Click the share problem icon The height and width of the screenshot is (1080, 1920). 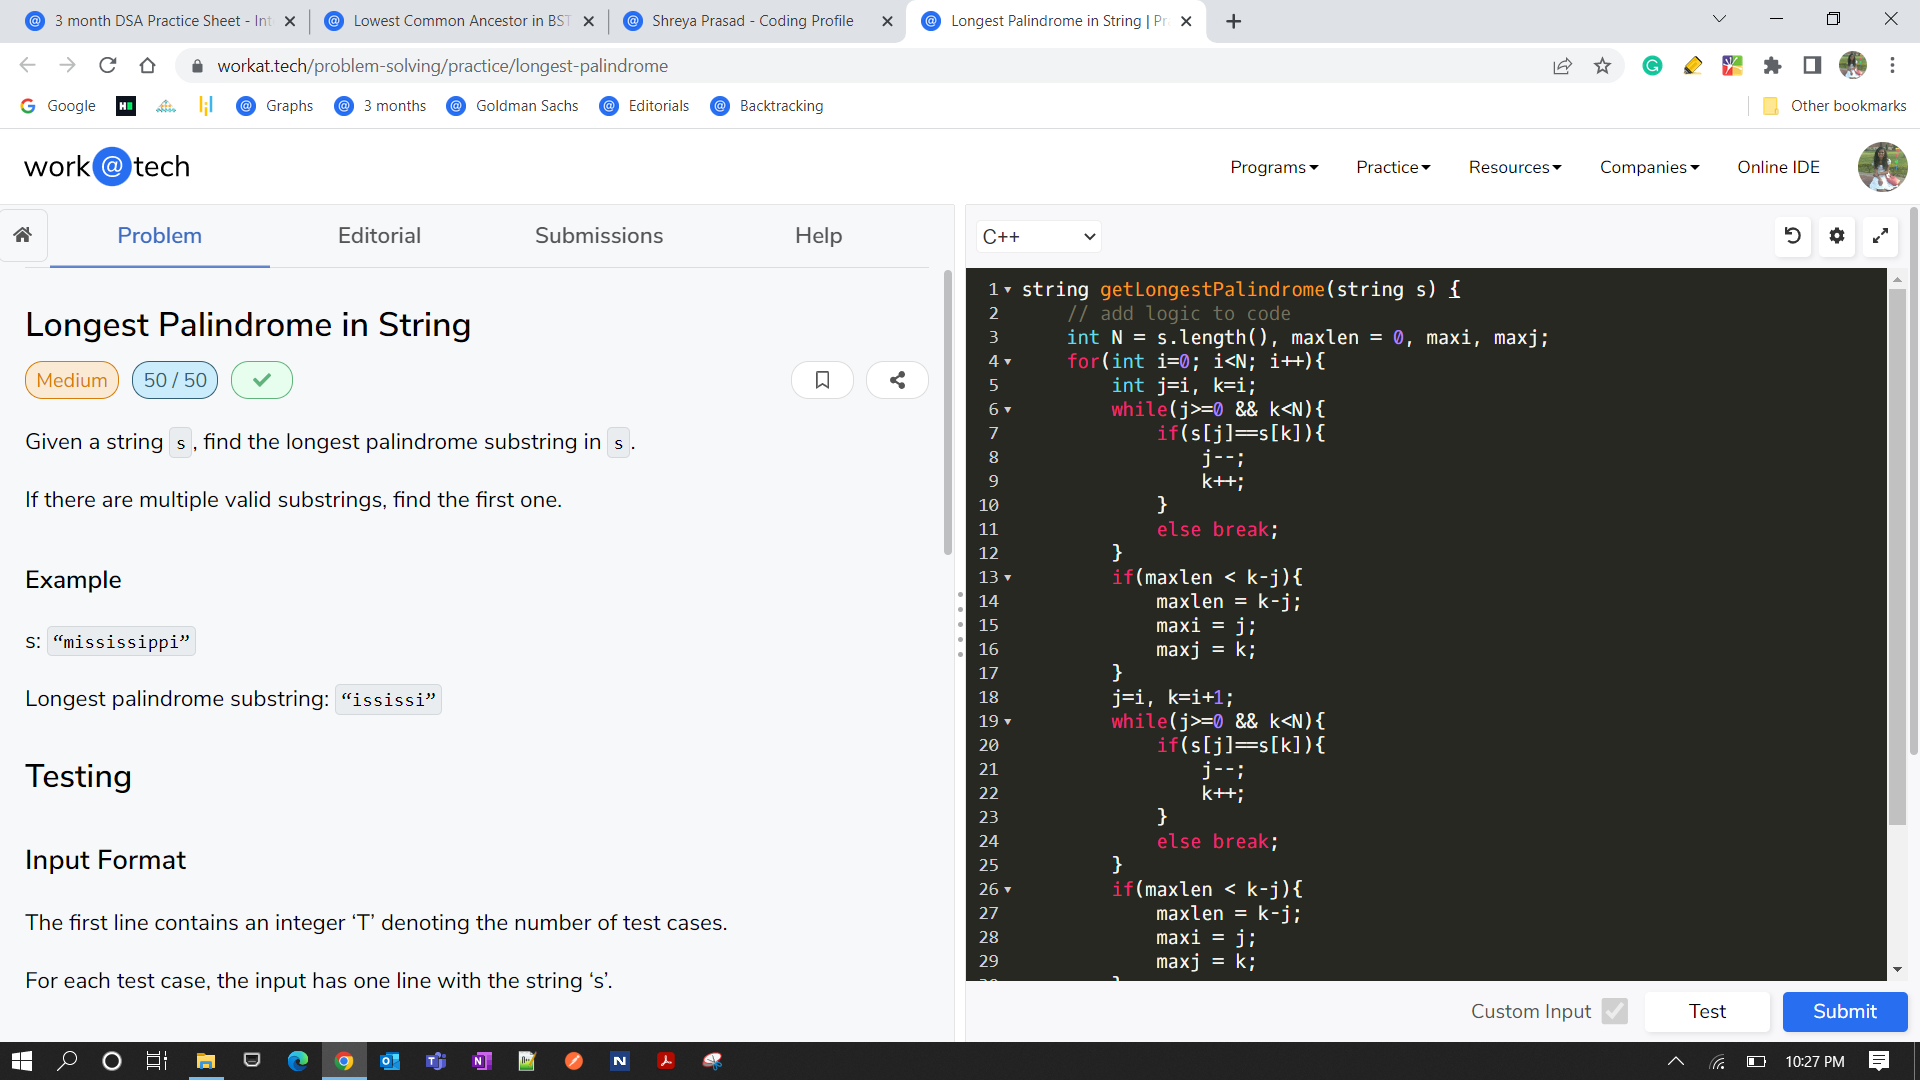pyautogui.click(x=898, y=378)
